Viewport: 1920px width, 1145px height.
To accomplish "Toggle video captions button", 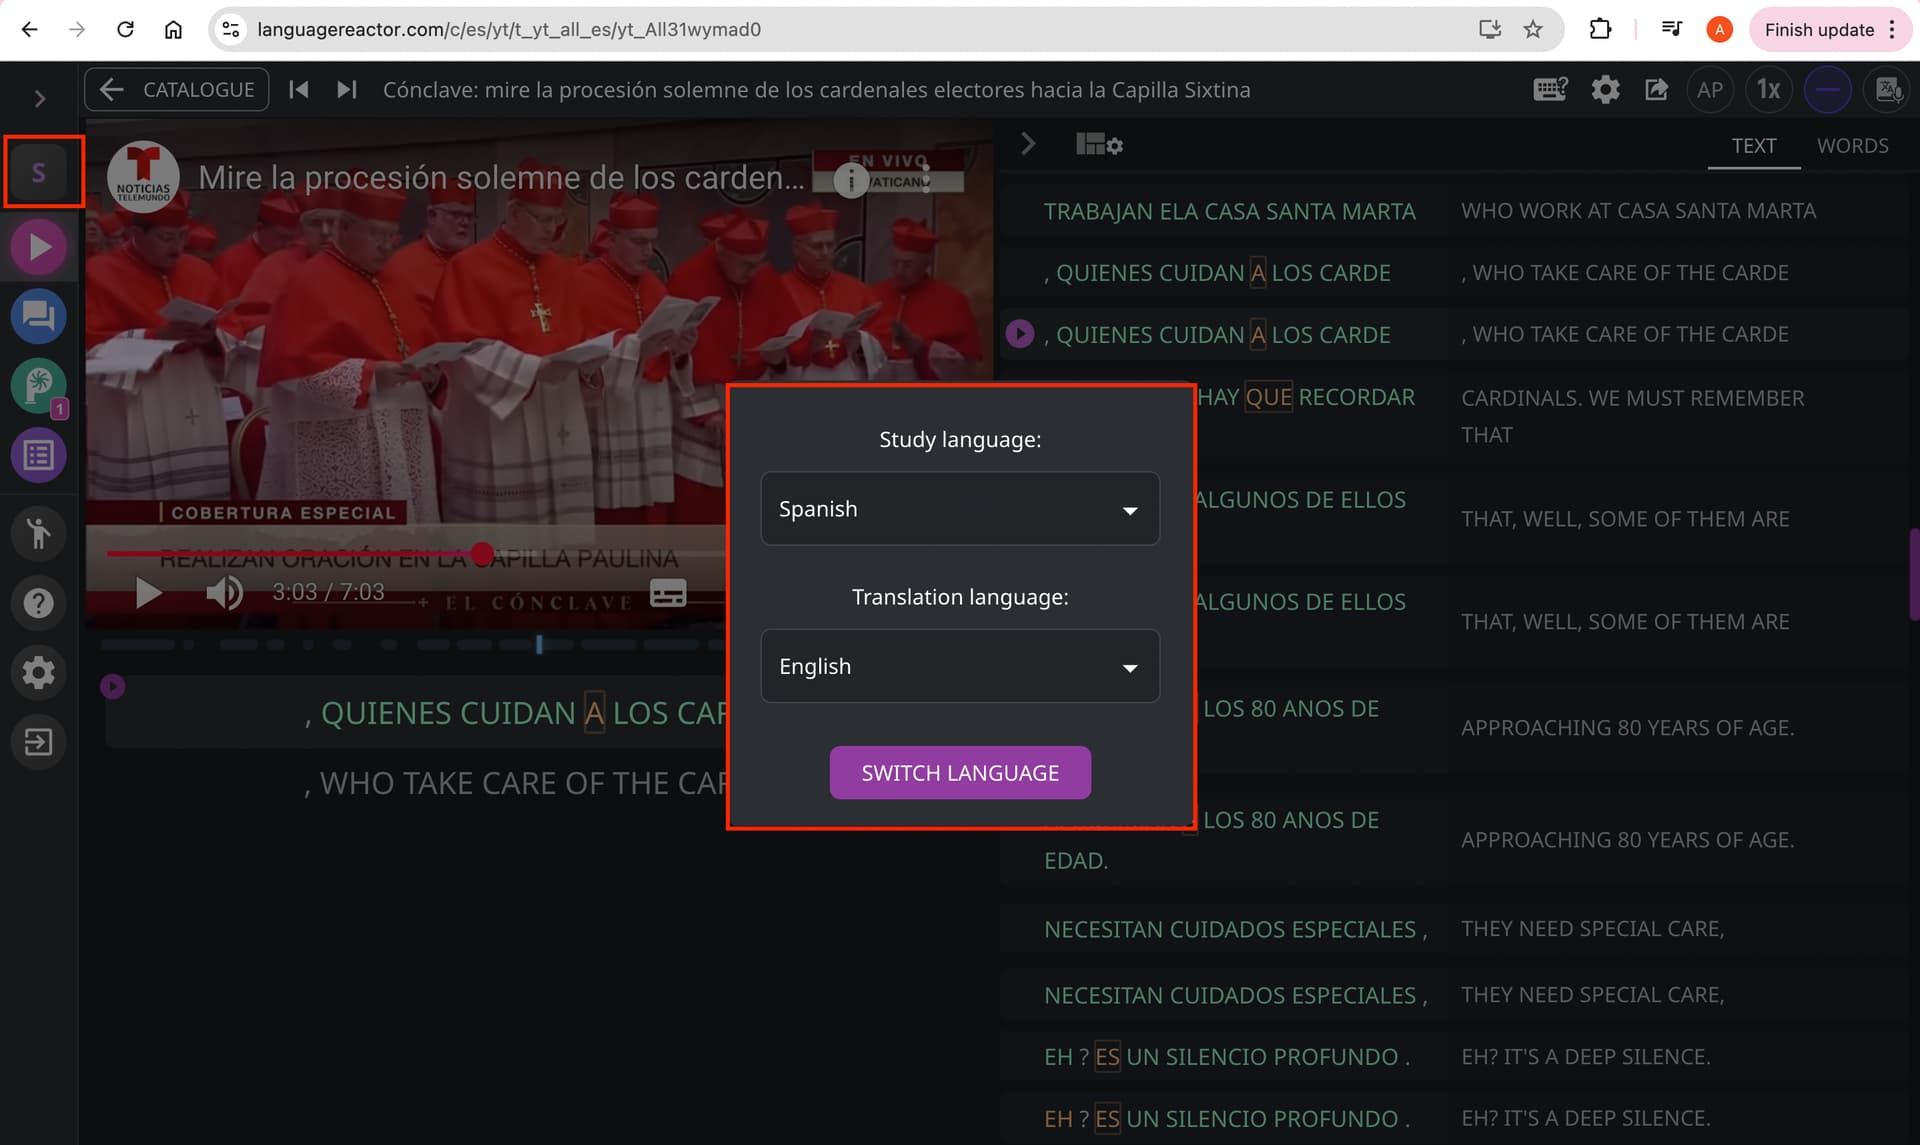I will tap(668, 593).
